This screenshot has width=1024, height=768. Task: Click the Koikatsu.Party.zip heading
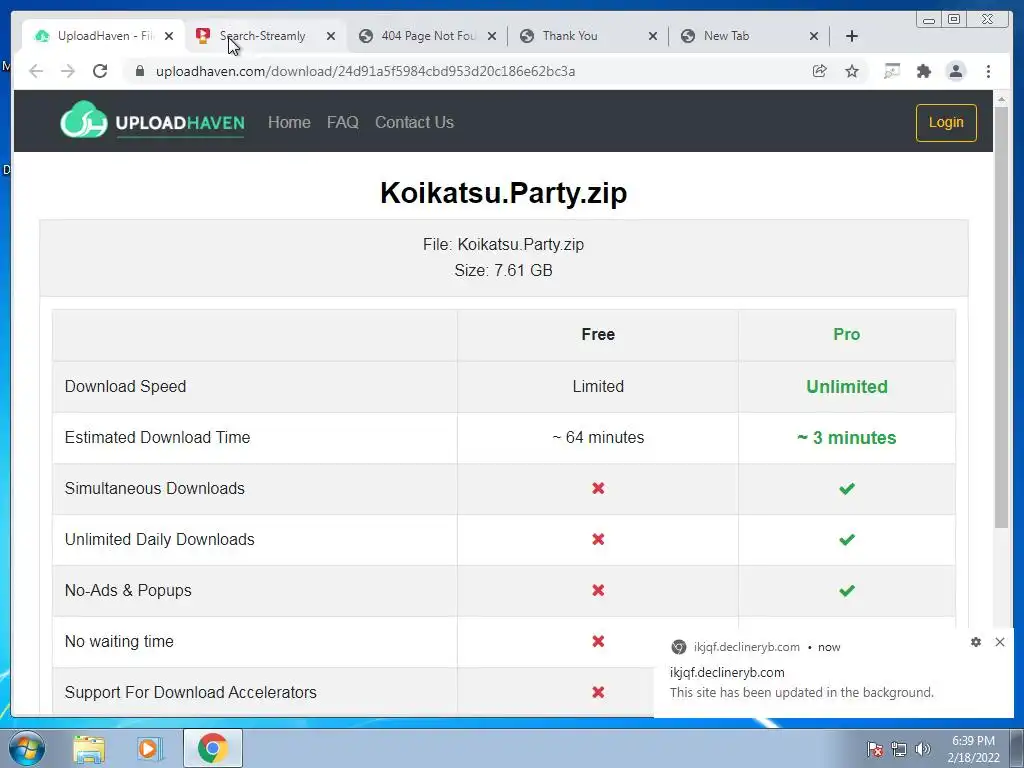[x=504, y=193]
